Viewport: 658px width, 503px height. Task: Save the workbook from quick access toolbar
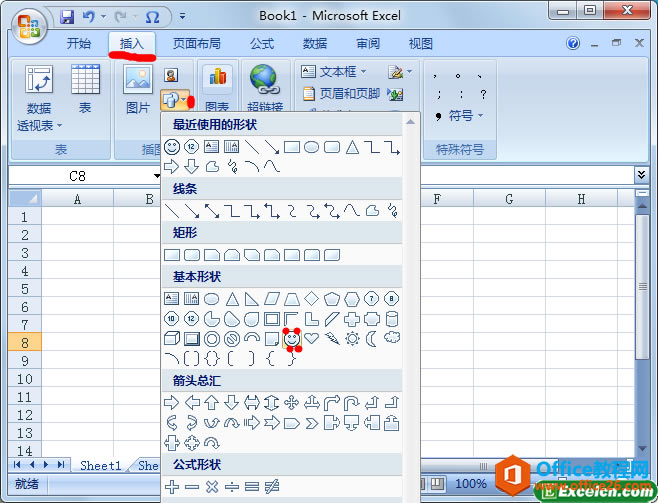[67, 17]
